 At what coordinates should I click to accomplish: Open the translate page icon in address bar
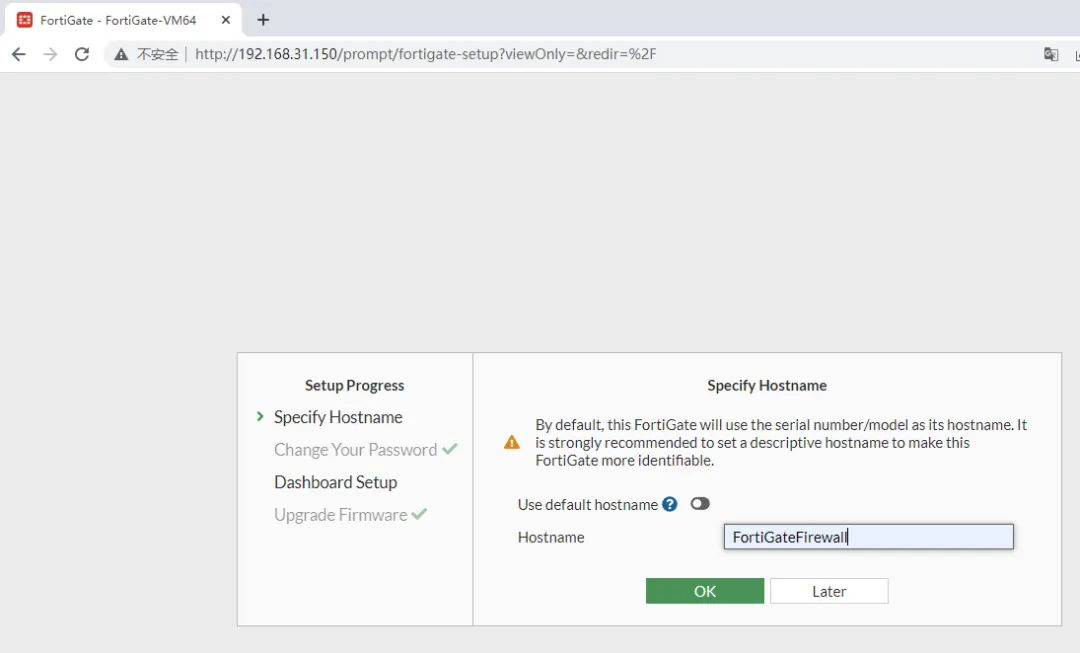[x=1051, y=54]
